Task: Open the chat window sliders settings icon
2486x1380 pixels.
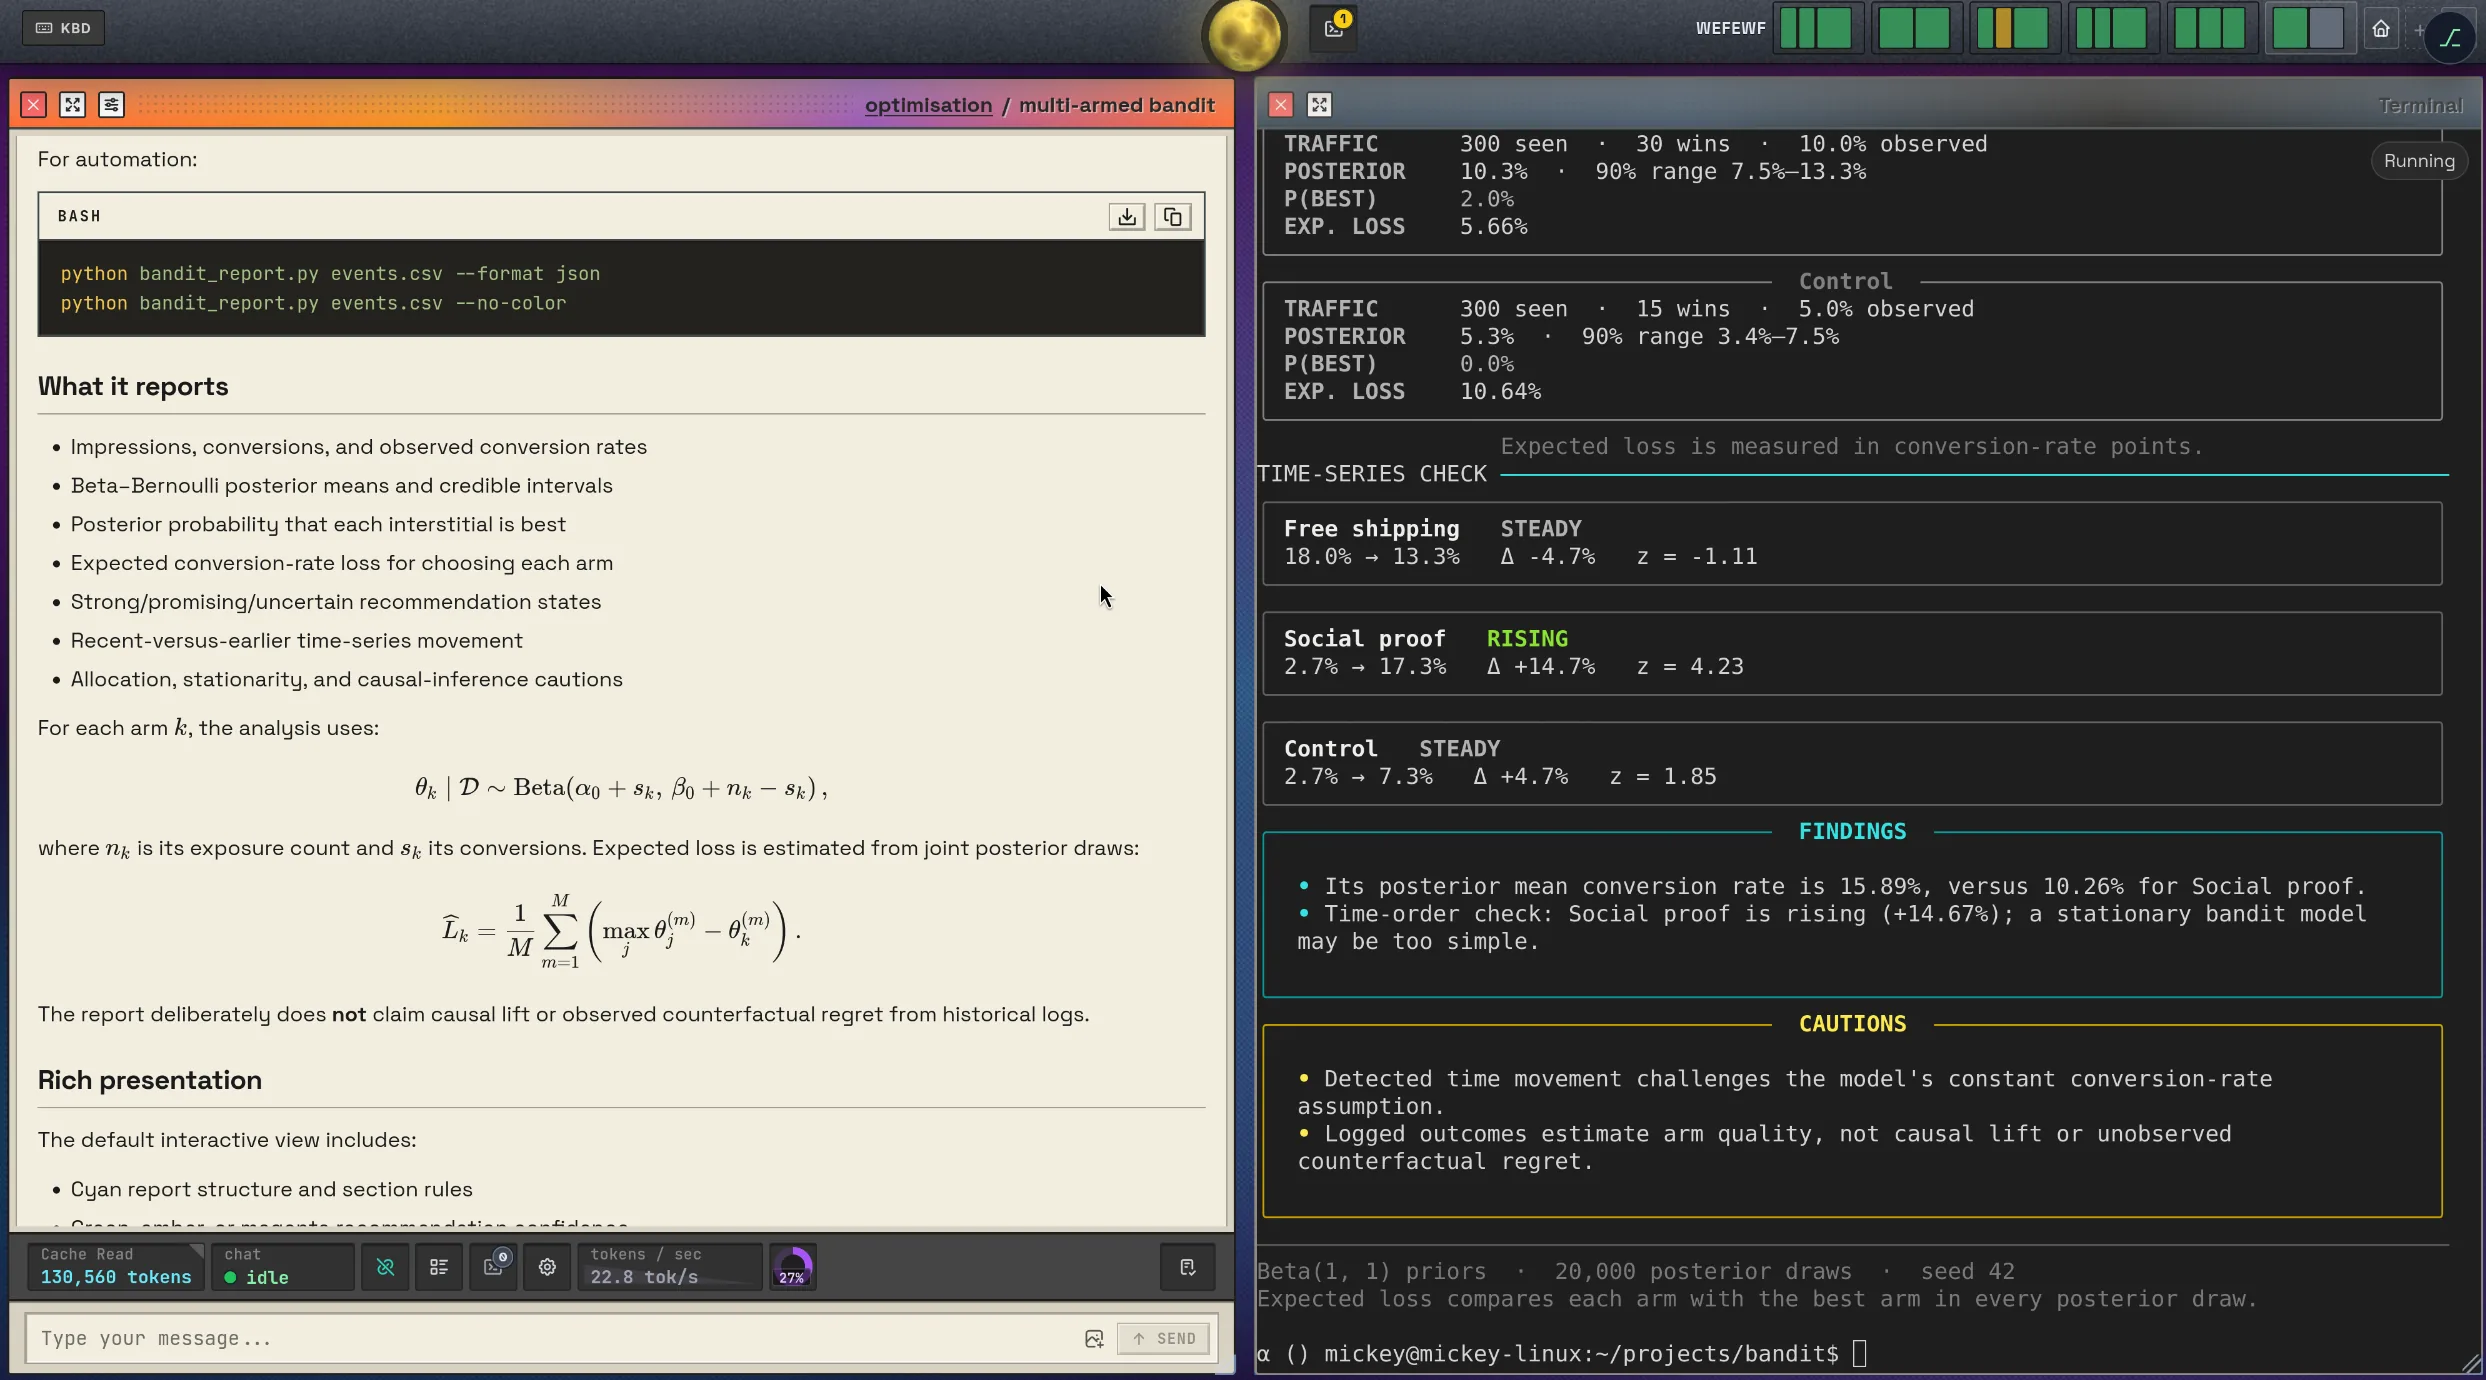Action: click(x=111, y=105)
